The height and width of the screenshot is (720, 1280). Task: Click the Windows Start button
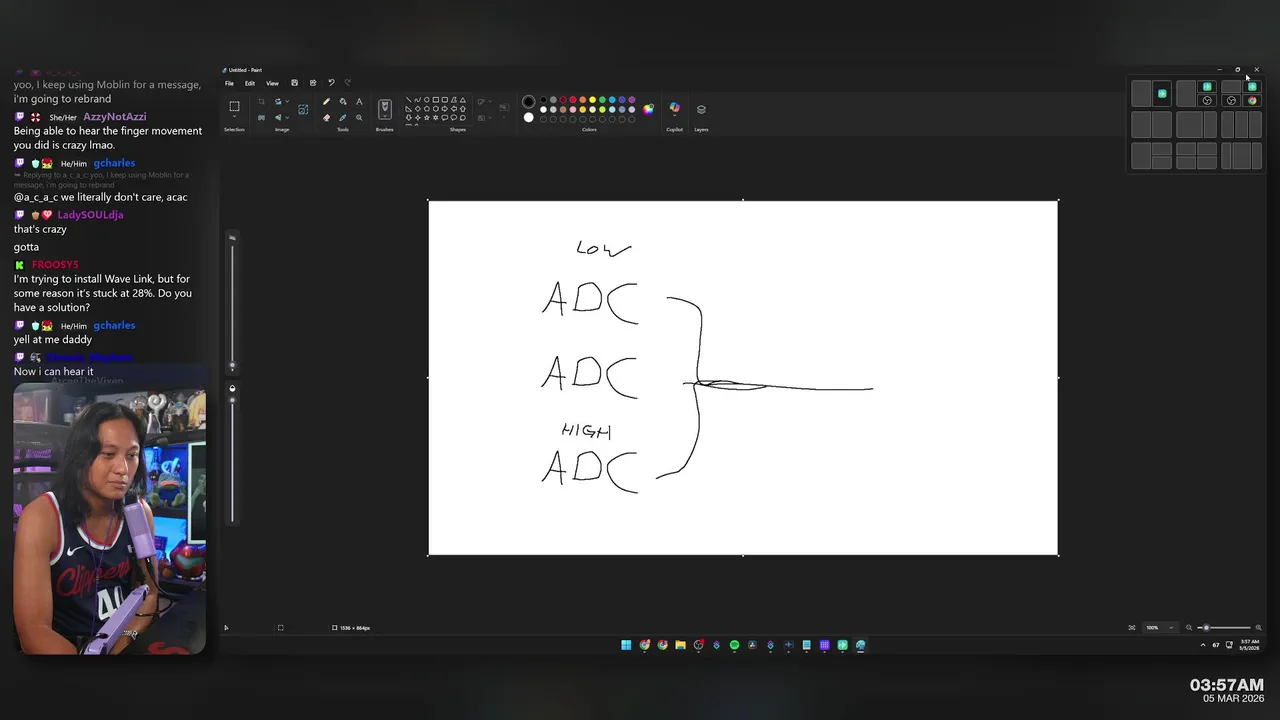(626, 645)
